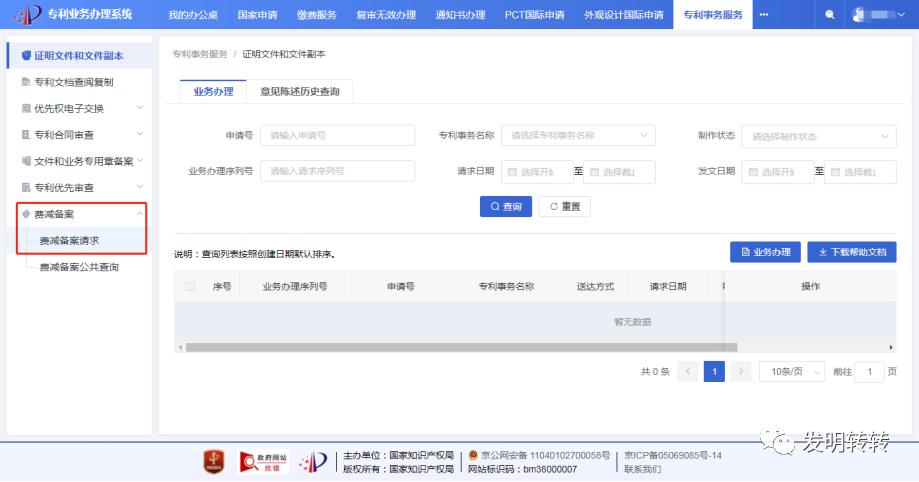The width and height of the screenshot is (919, 482).
Task: Click the 专利文档查阅复制 sidebar icon
Action: (x=26, y=82)
